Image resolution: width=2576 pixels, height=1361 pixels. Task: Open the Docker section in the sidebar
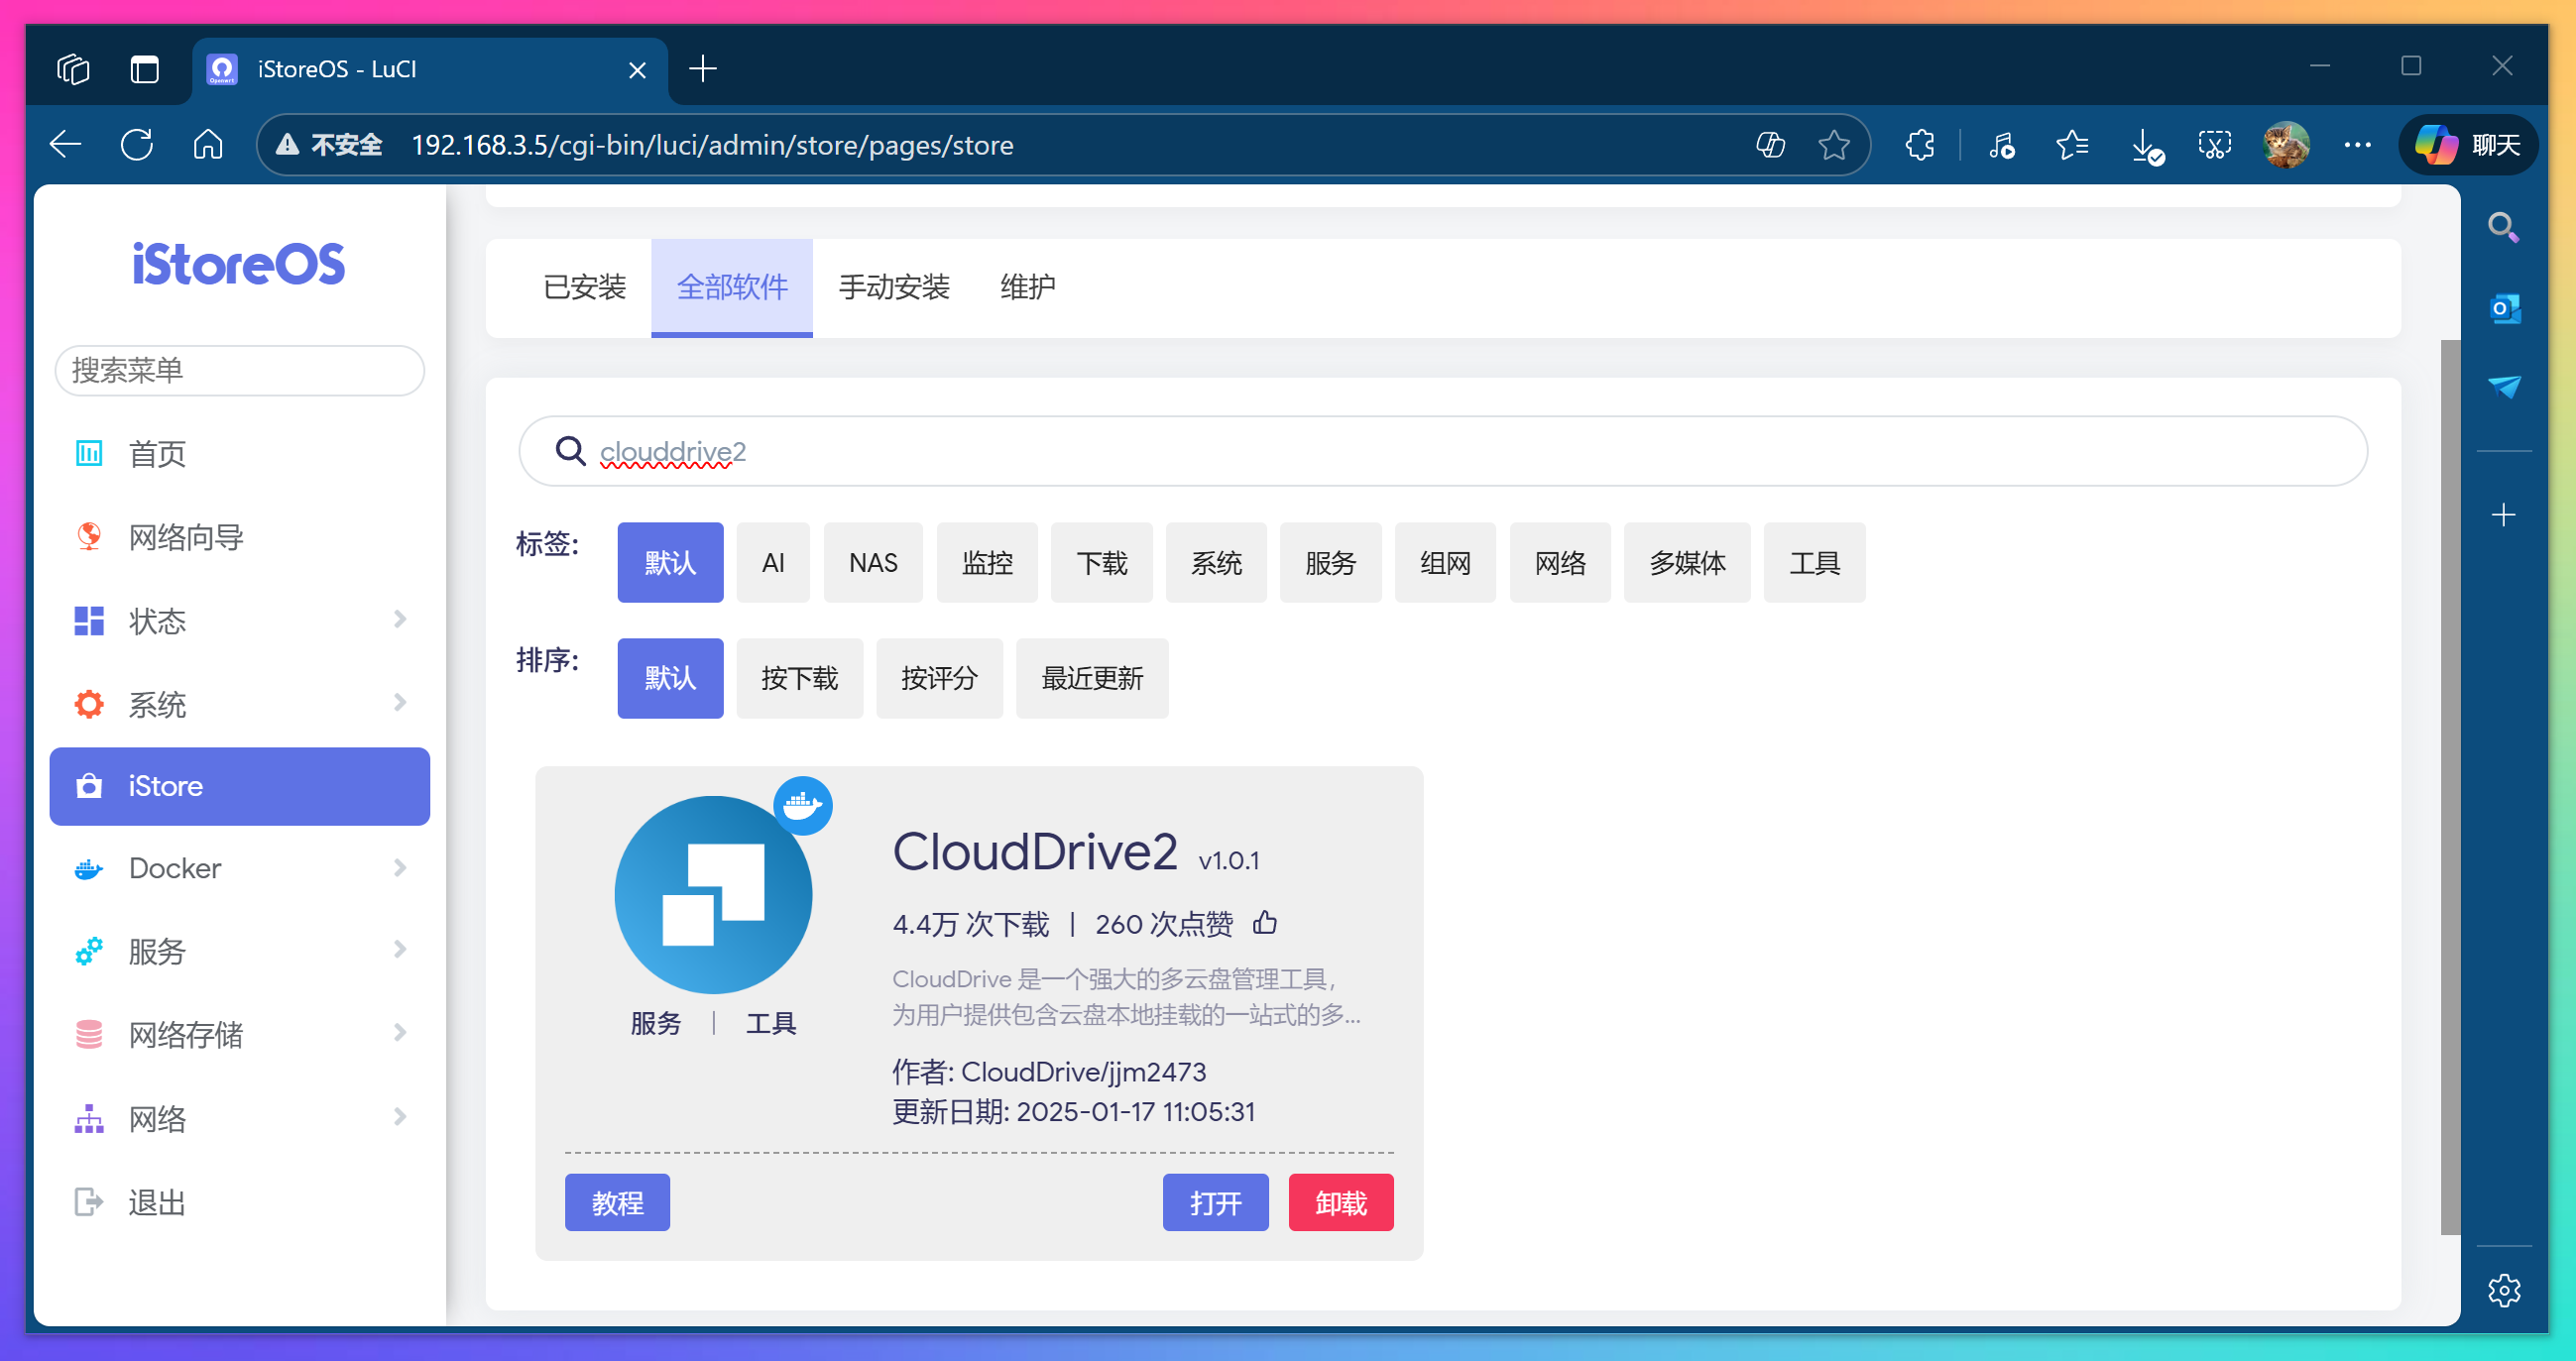pos(174,868)
